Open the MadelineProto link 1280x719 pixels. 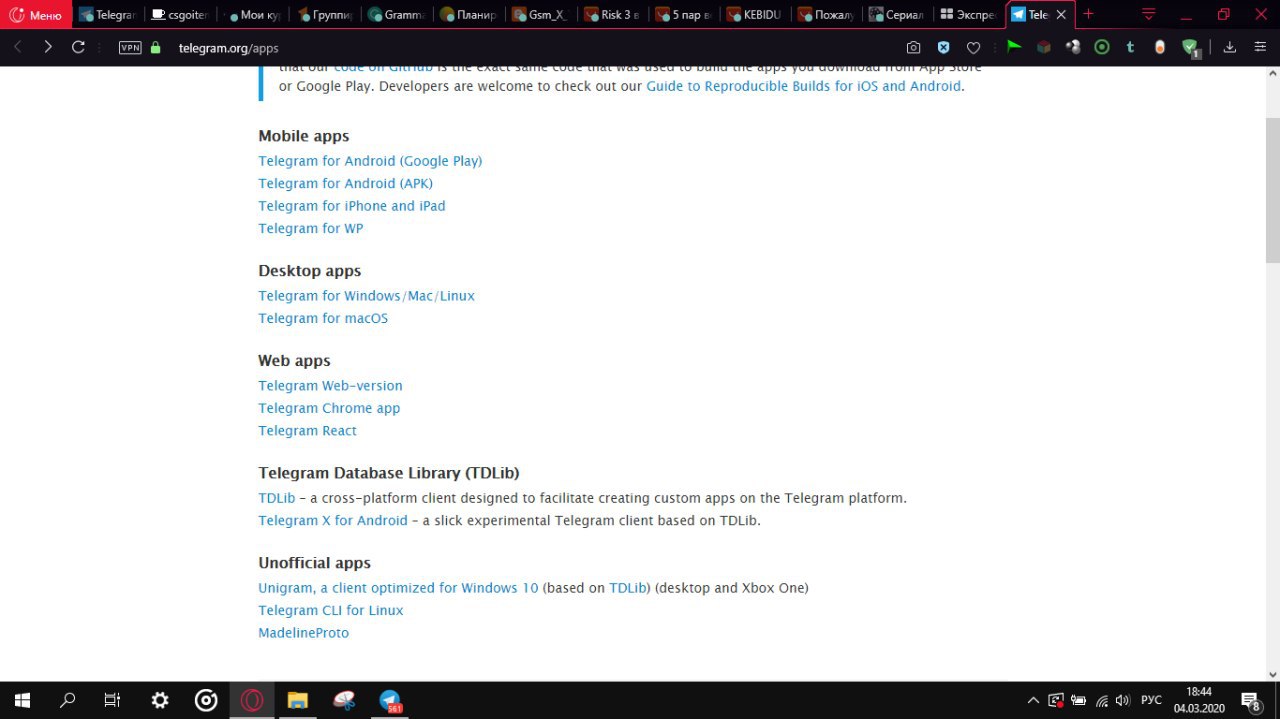(303, 633)
